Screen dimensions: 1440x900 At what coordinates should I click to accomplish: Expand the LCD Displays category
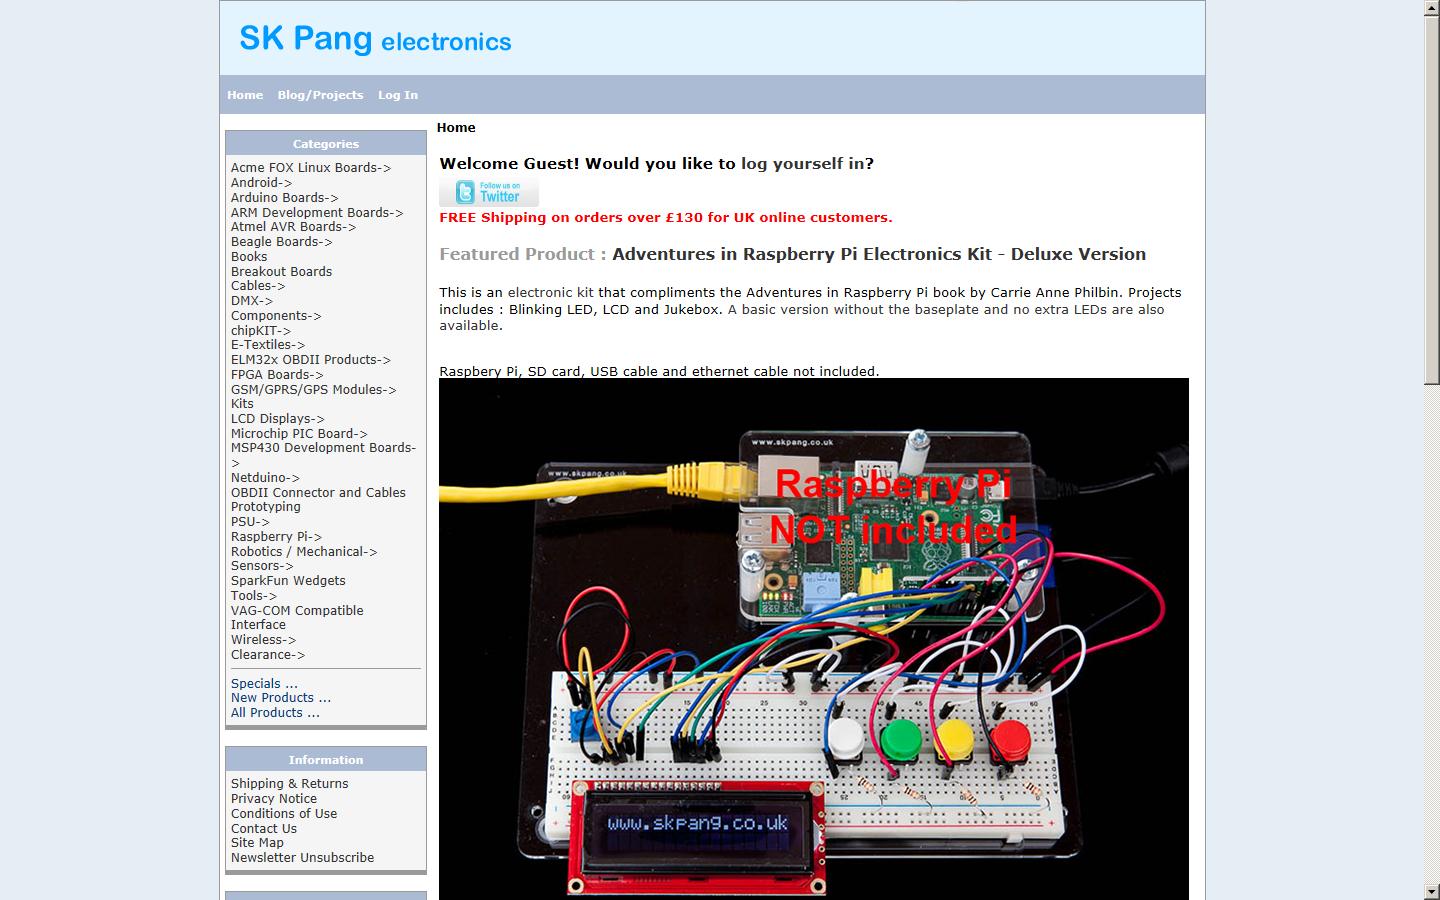tap(276, 418)
